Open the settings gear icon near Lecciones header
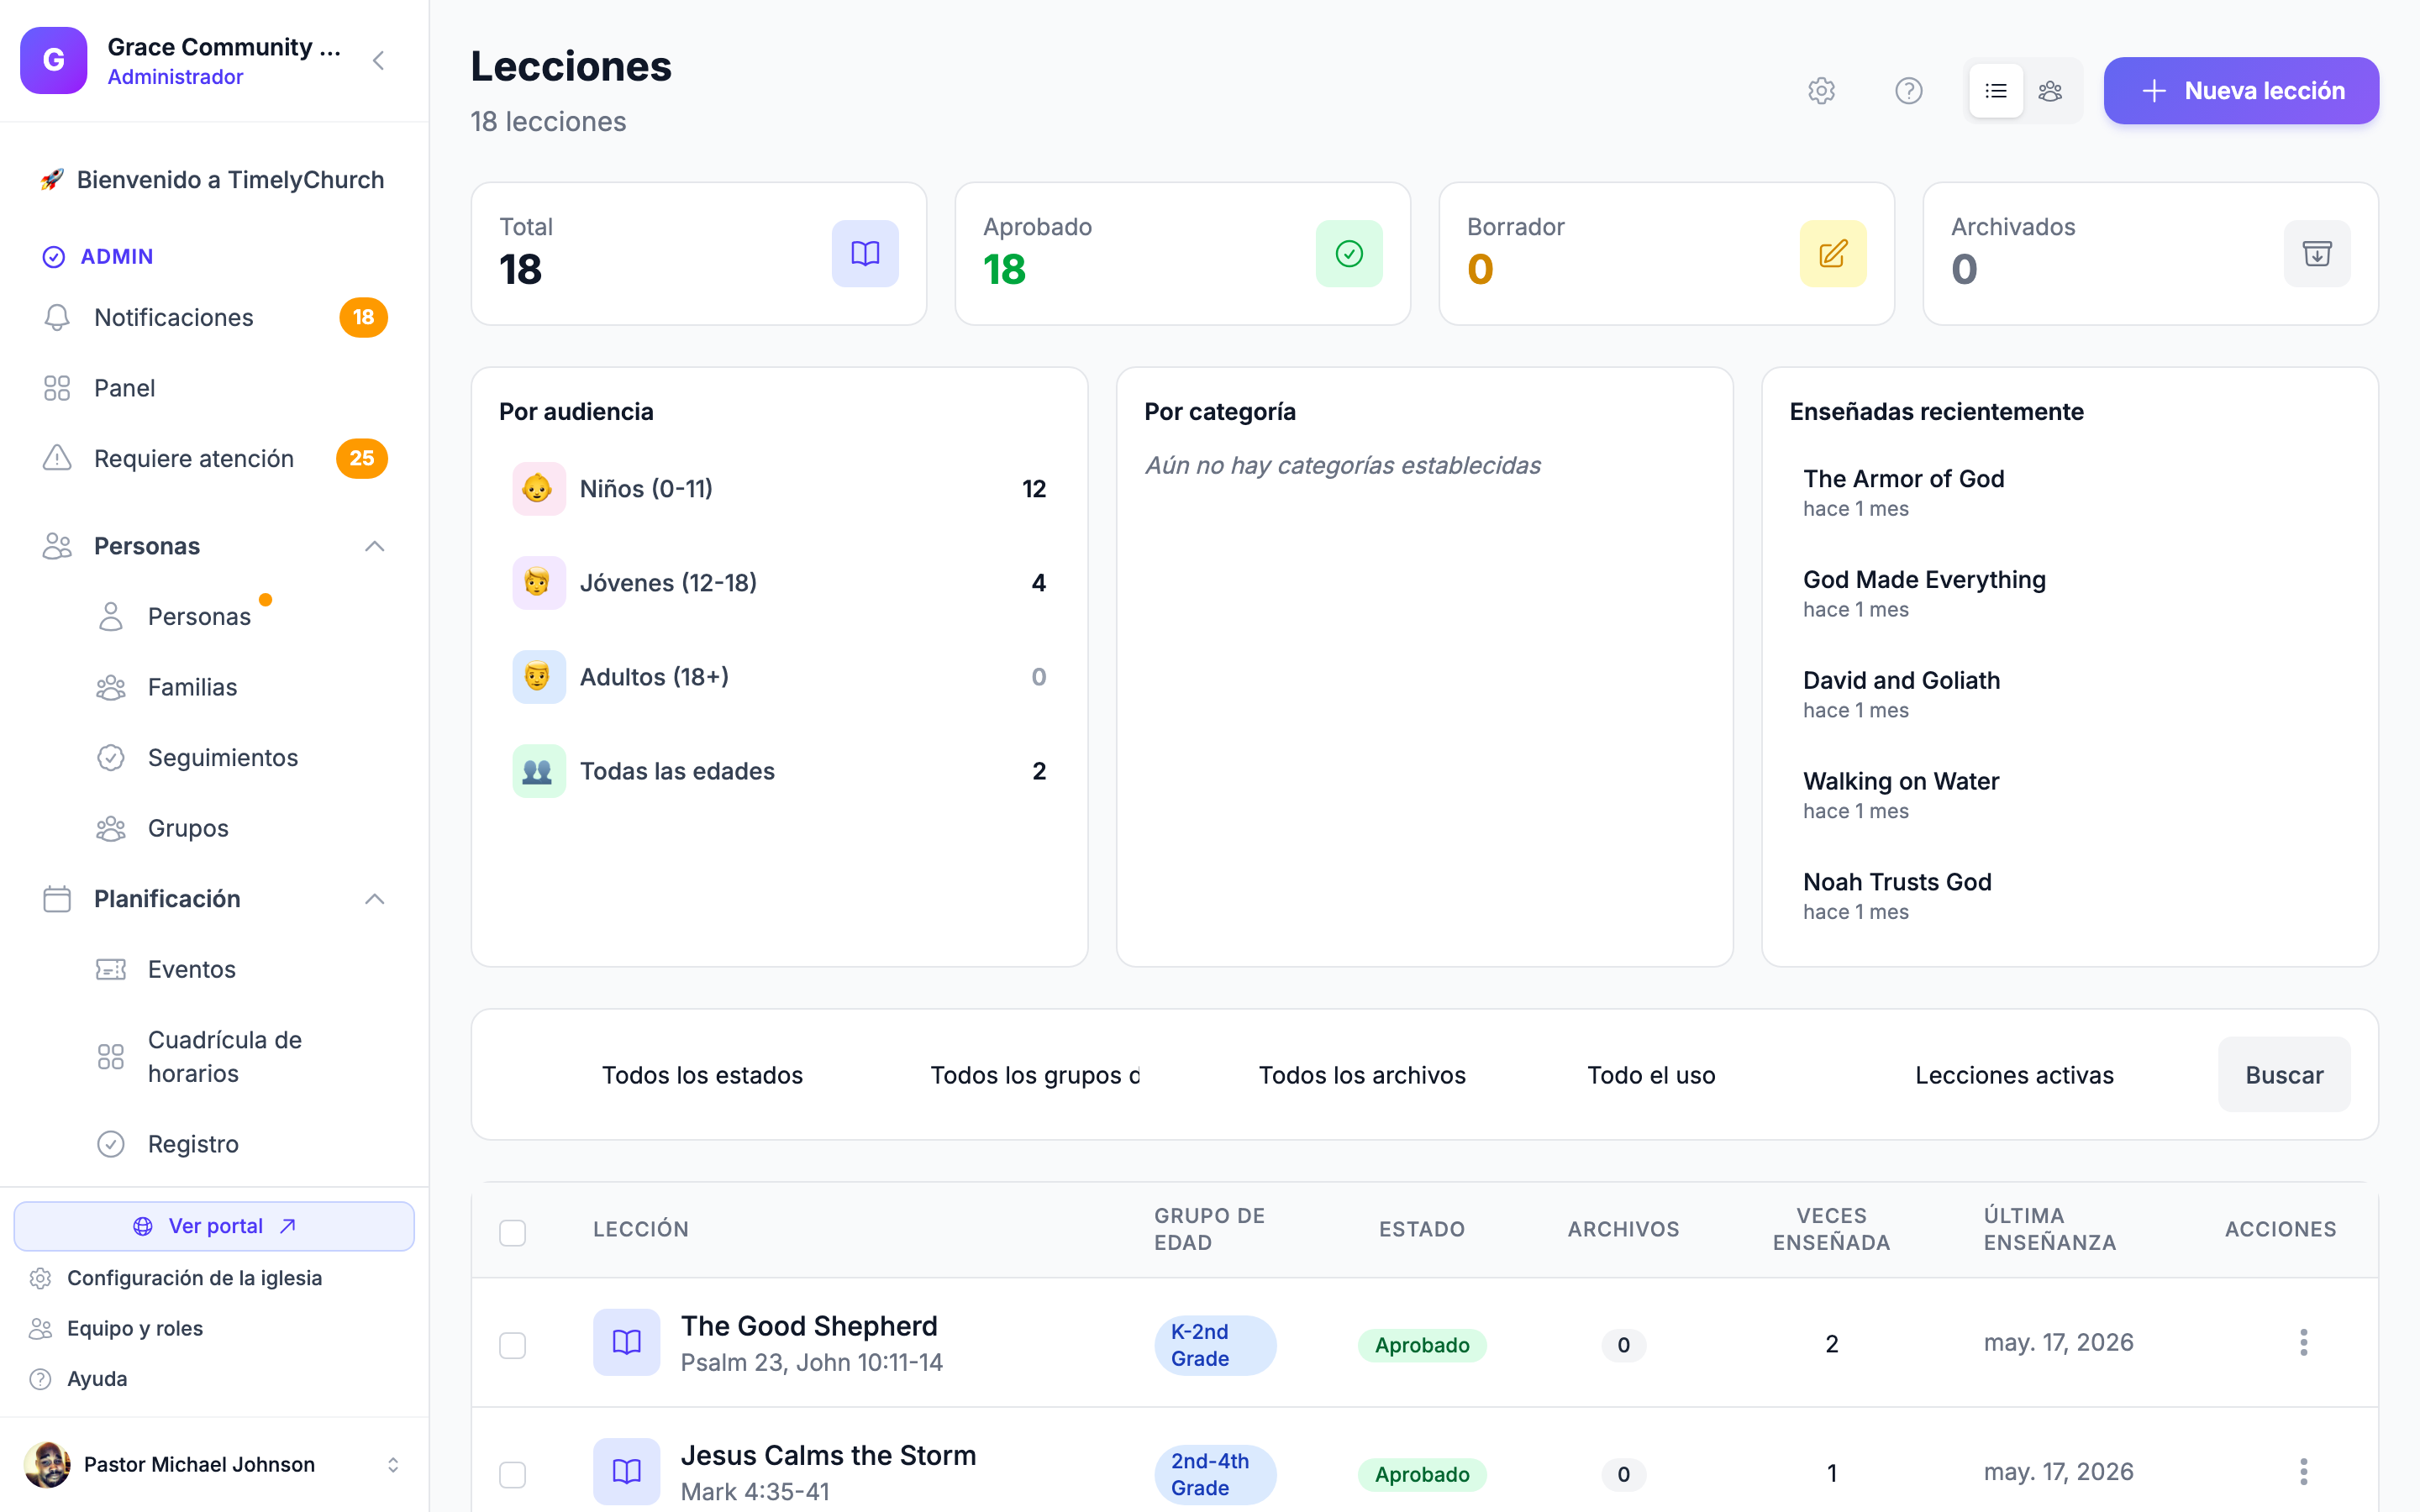2420x1512 pixels. pos(1821,91)
